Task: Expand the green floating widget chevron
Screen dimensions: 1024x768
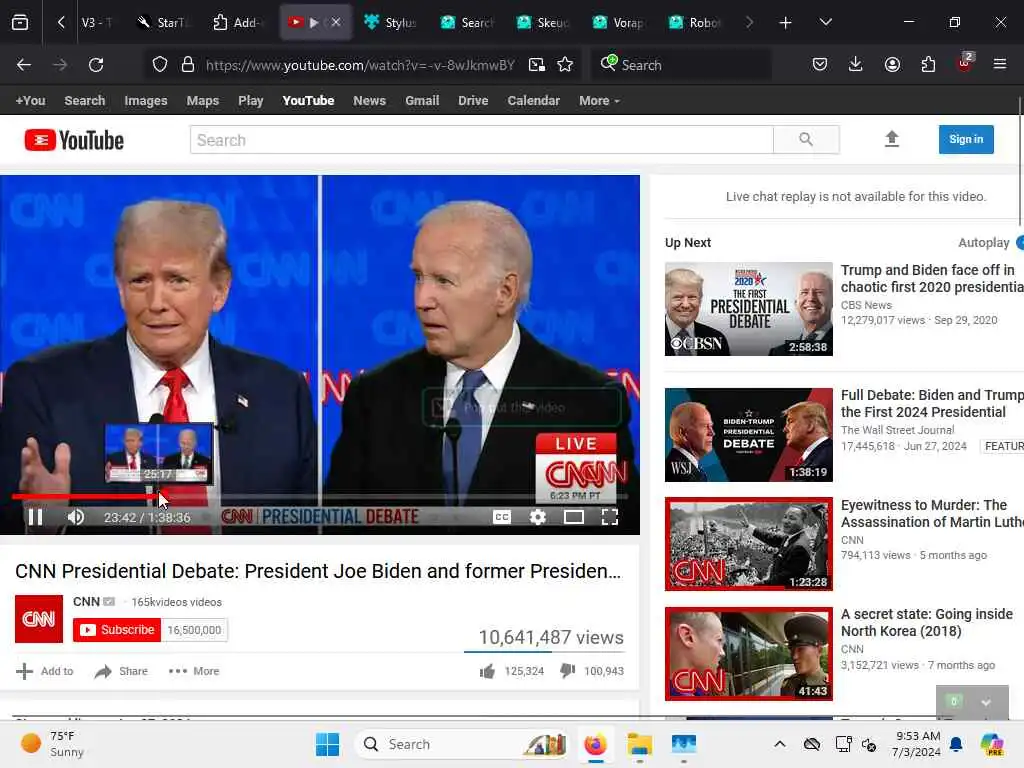Action: tap(986, 702)
